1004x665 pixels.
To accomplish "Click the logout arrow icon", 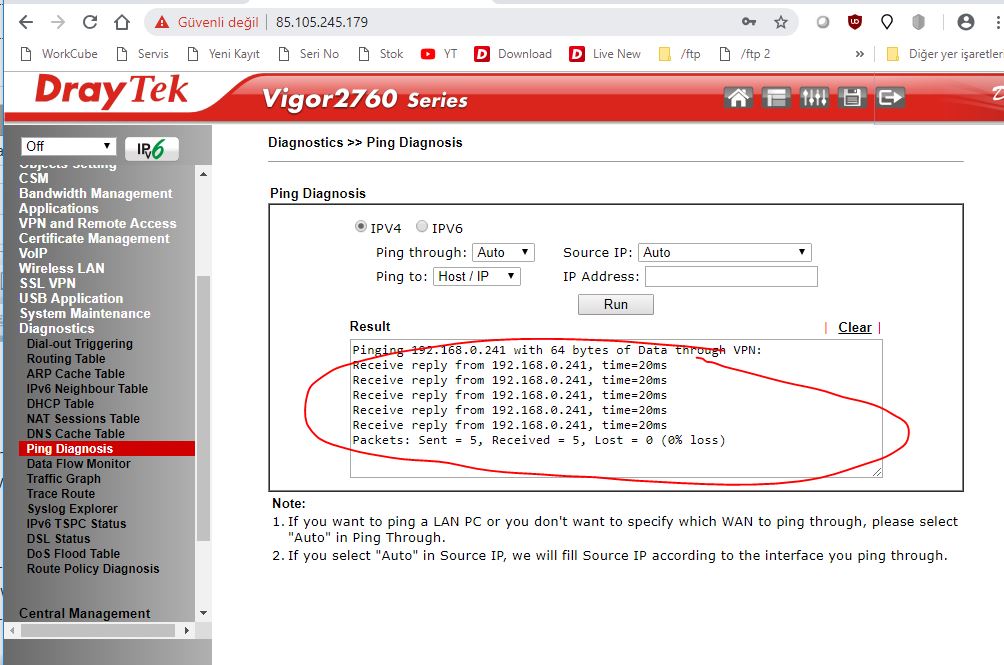I will coord(889,97).
